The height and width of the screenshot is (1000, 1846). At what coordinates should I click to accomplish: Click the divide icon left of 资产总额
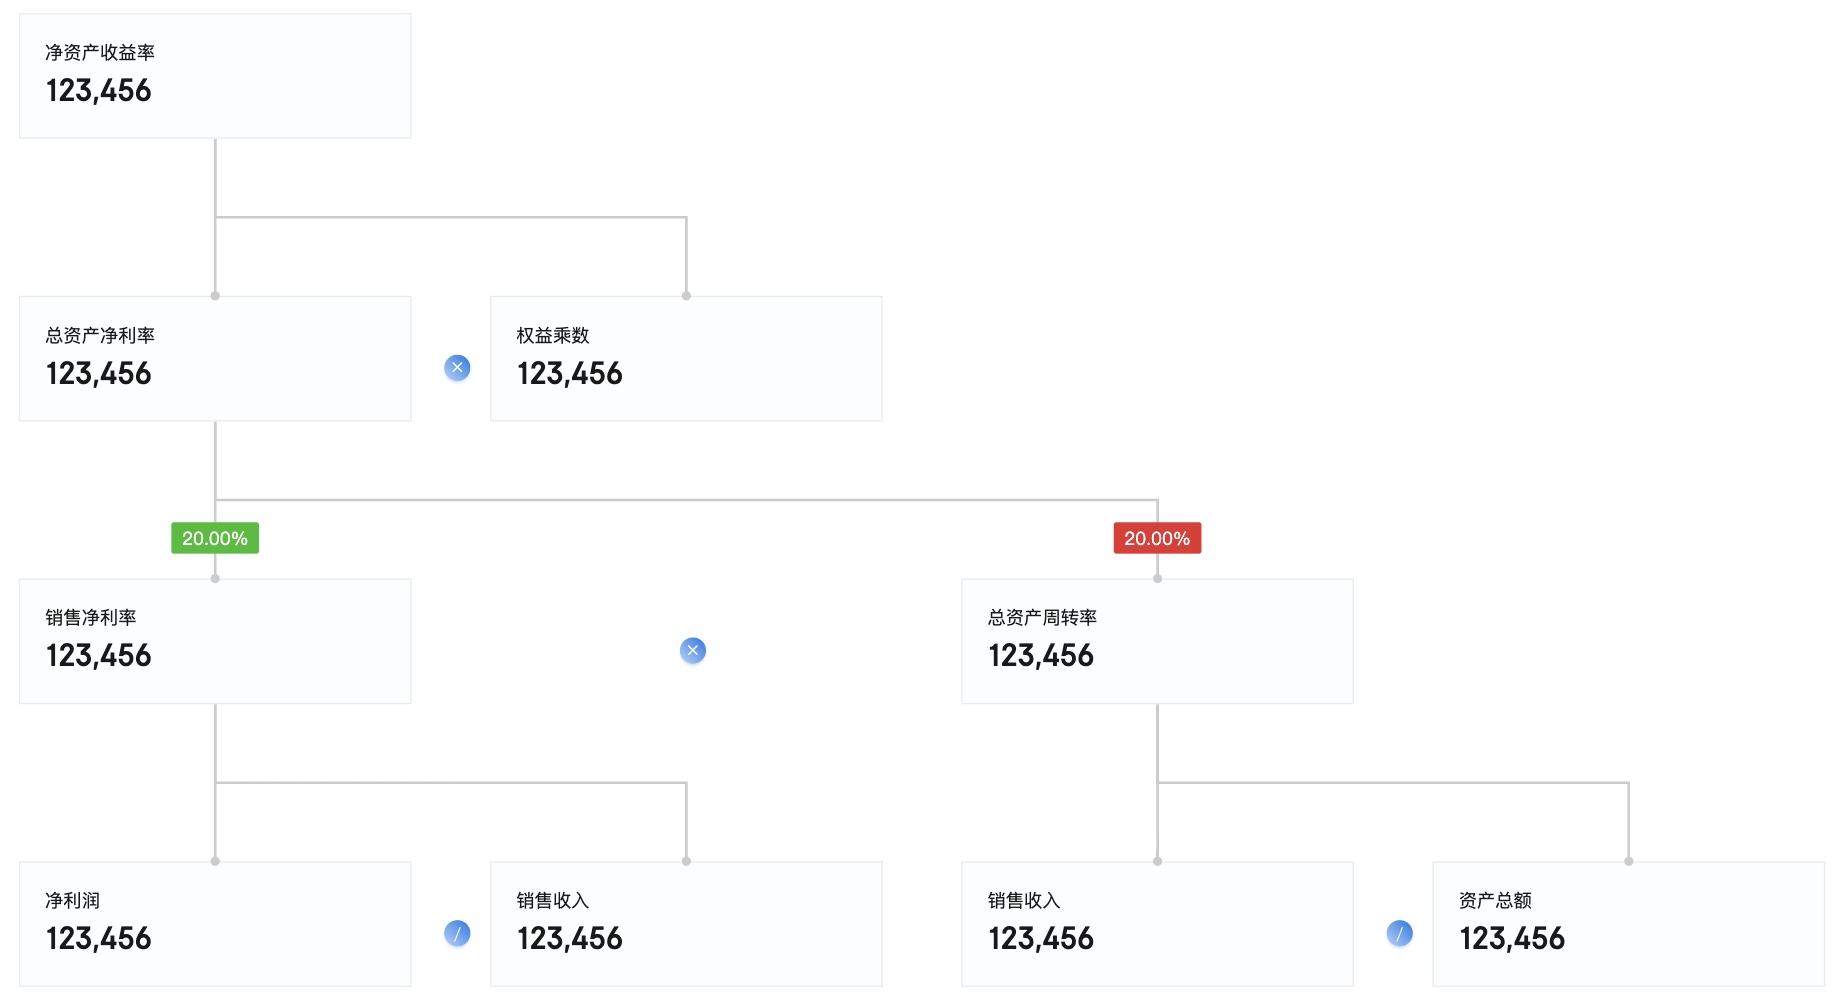pos(1400,934)
